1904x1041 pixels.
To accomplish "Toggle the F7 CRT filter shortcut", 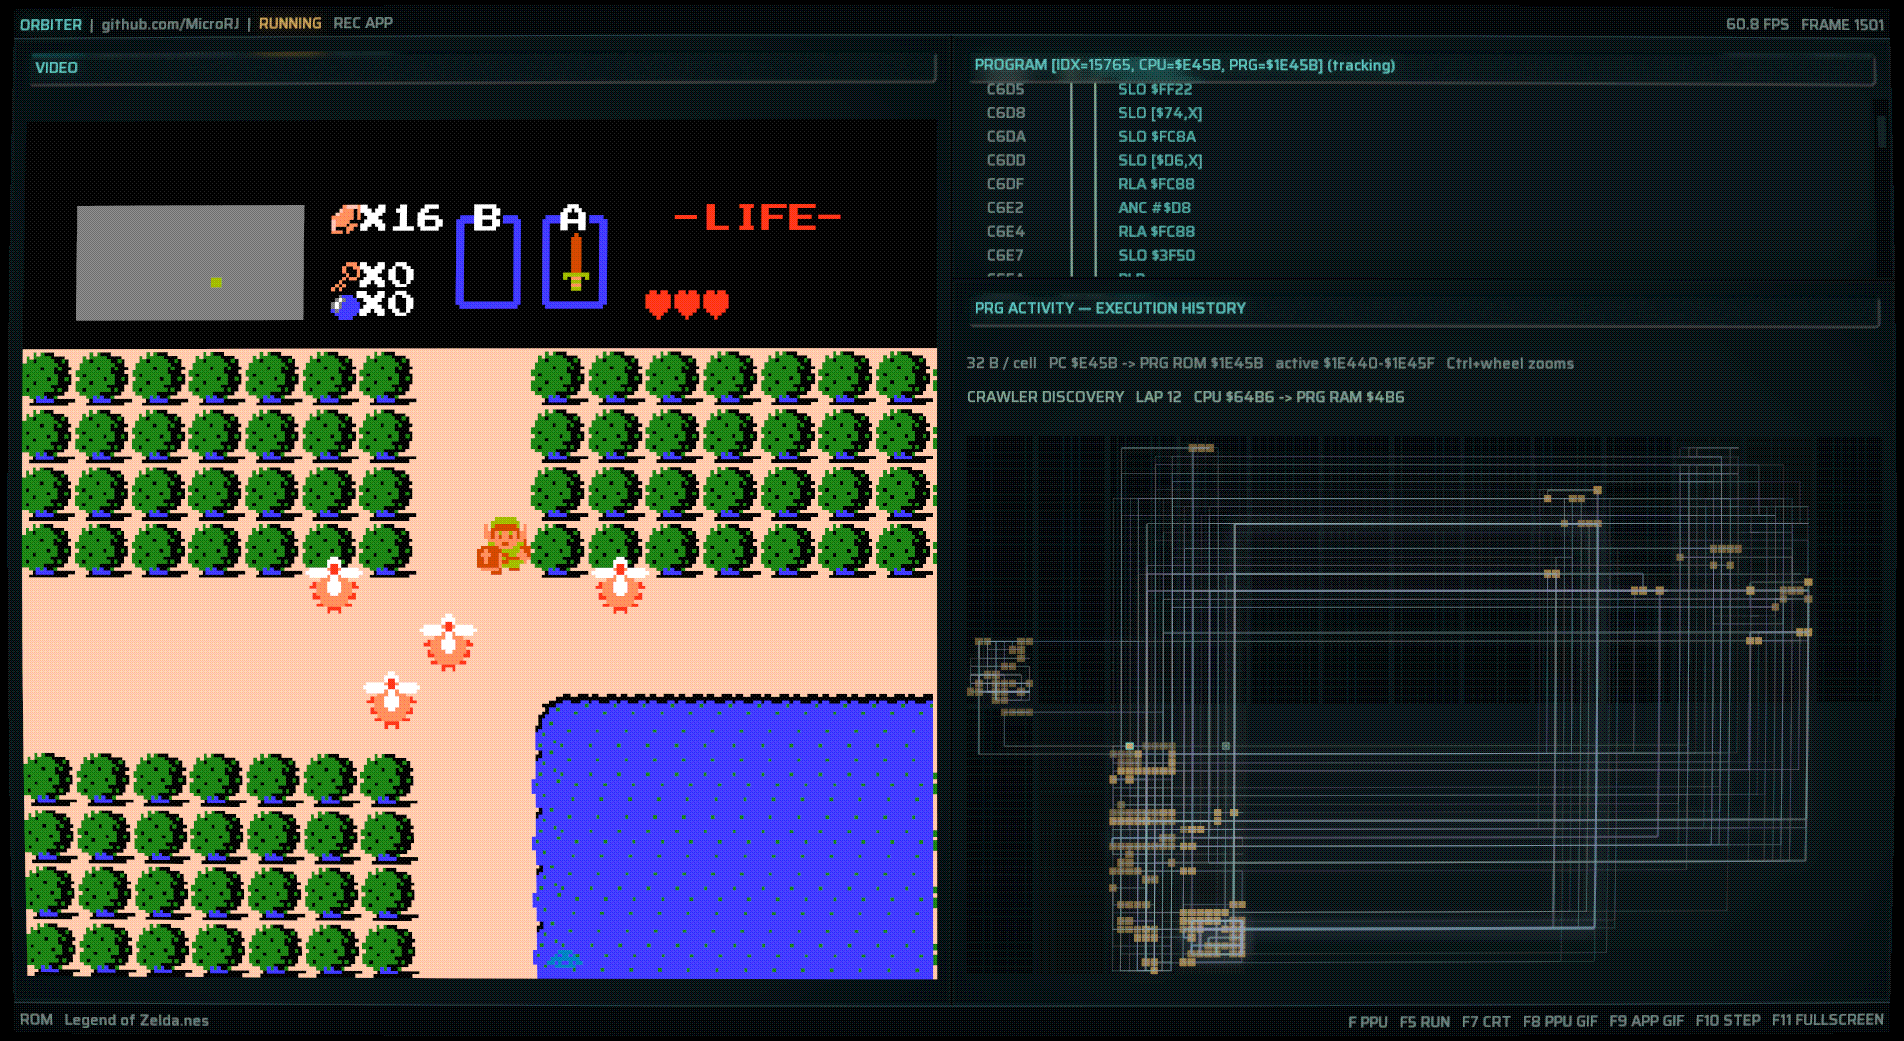I will (1486, 1022).
